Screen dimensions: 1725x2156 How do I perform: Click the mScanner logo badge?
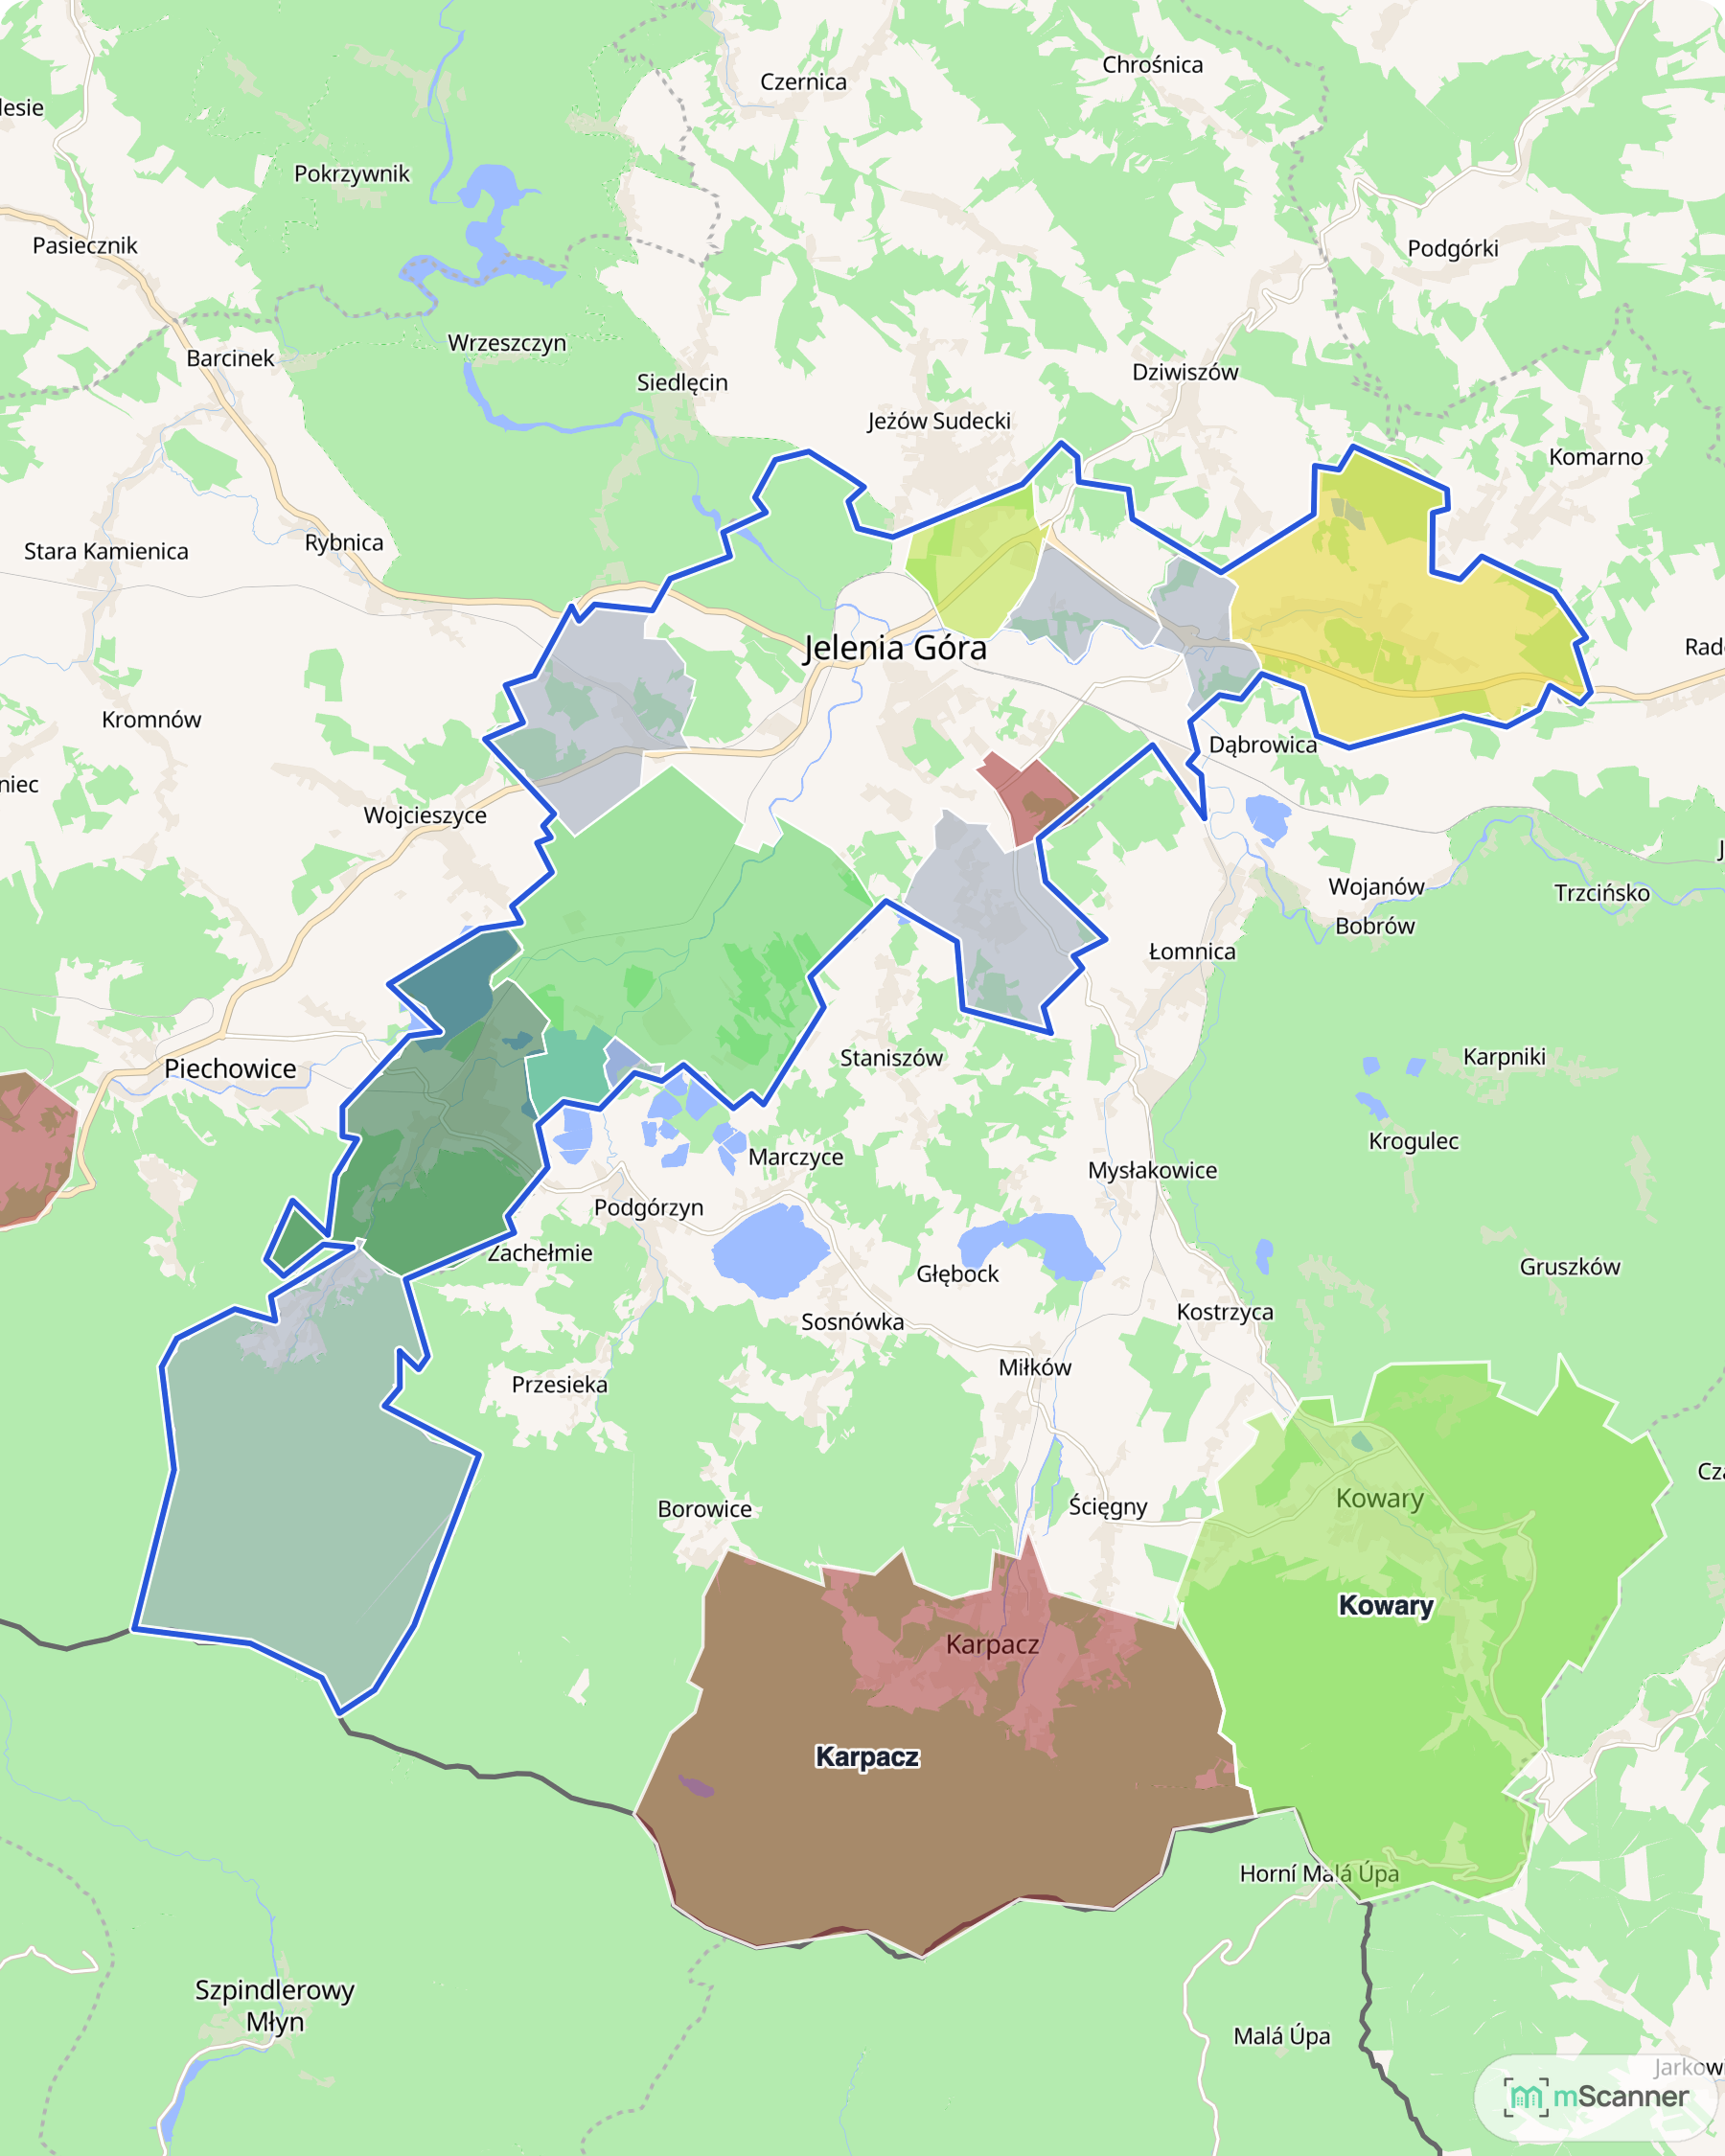click(1597, 2096)
